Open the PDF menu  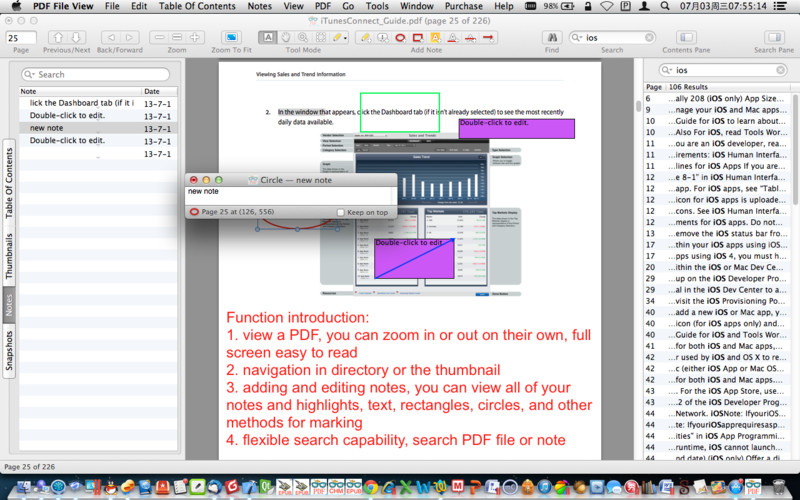323,6
